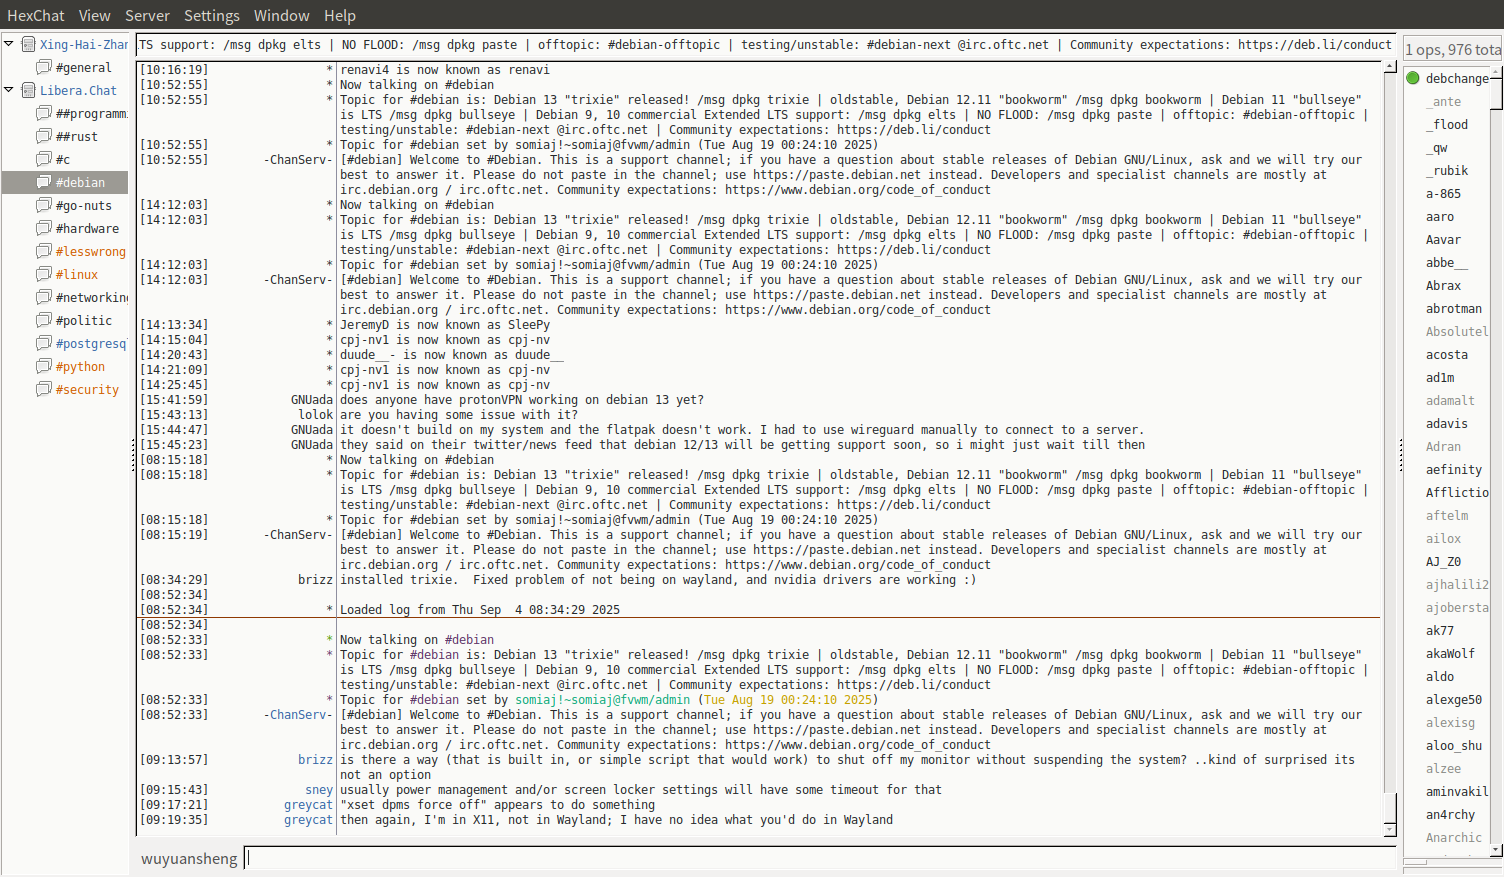Click the Xing-Hai-Zhar server icon

click(x=29, y=44)
